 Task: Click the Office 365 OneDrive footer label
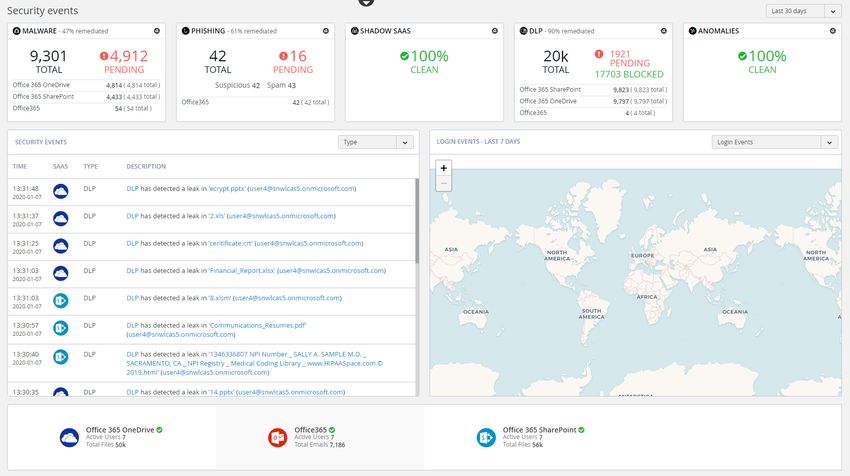[x=120, y=430]
